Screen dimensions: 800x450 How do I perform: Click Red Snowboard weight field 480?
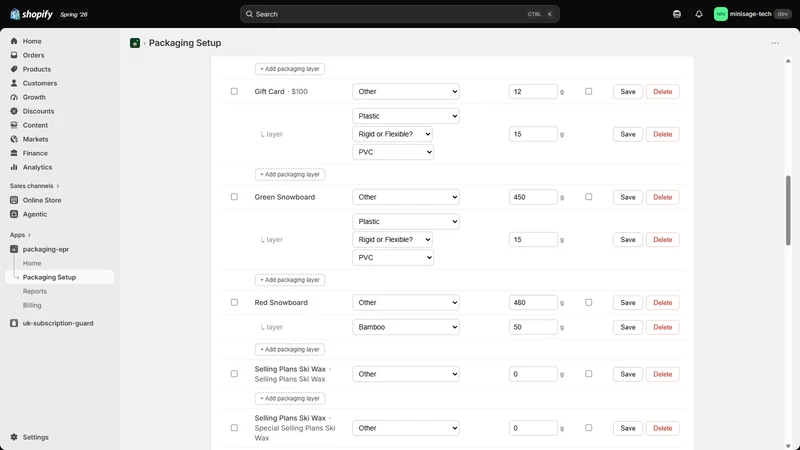[x=533, y=303]
